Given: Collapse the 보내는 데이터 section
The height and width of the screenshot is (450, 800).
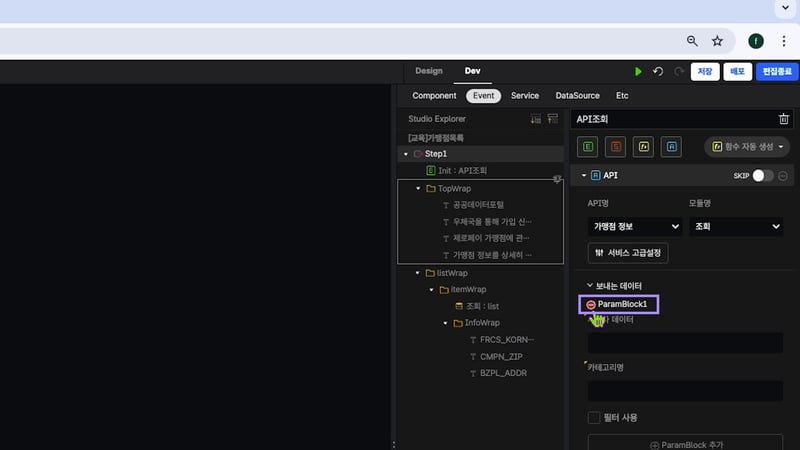Looking at the screenshot, I should click(x=589, y=286).
